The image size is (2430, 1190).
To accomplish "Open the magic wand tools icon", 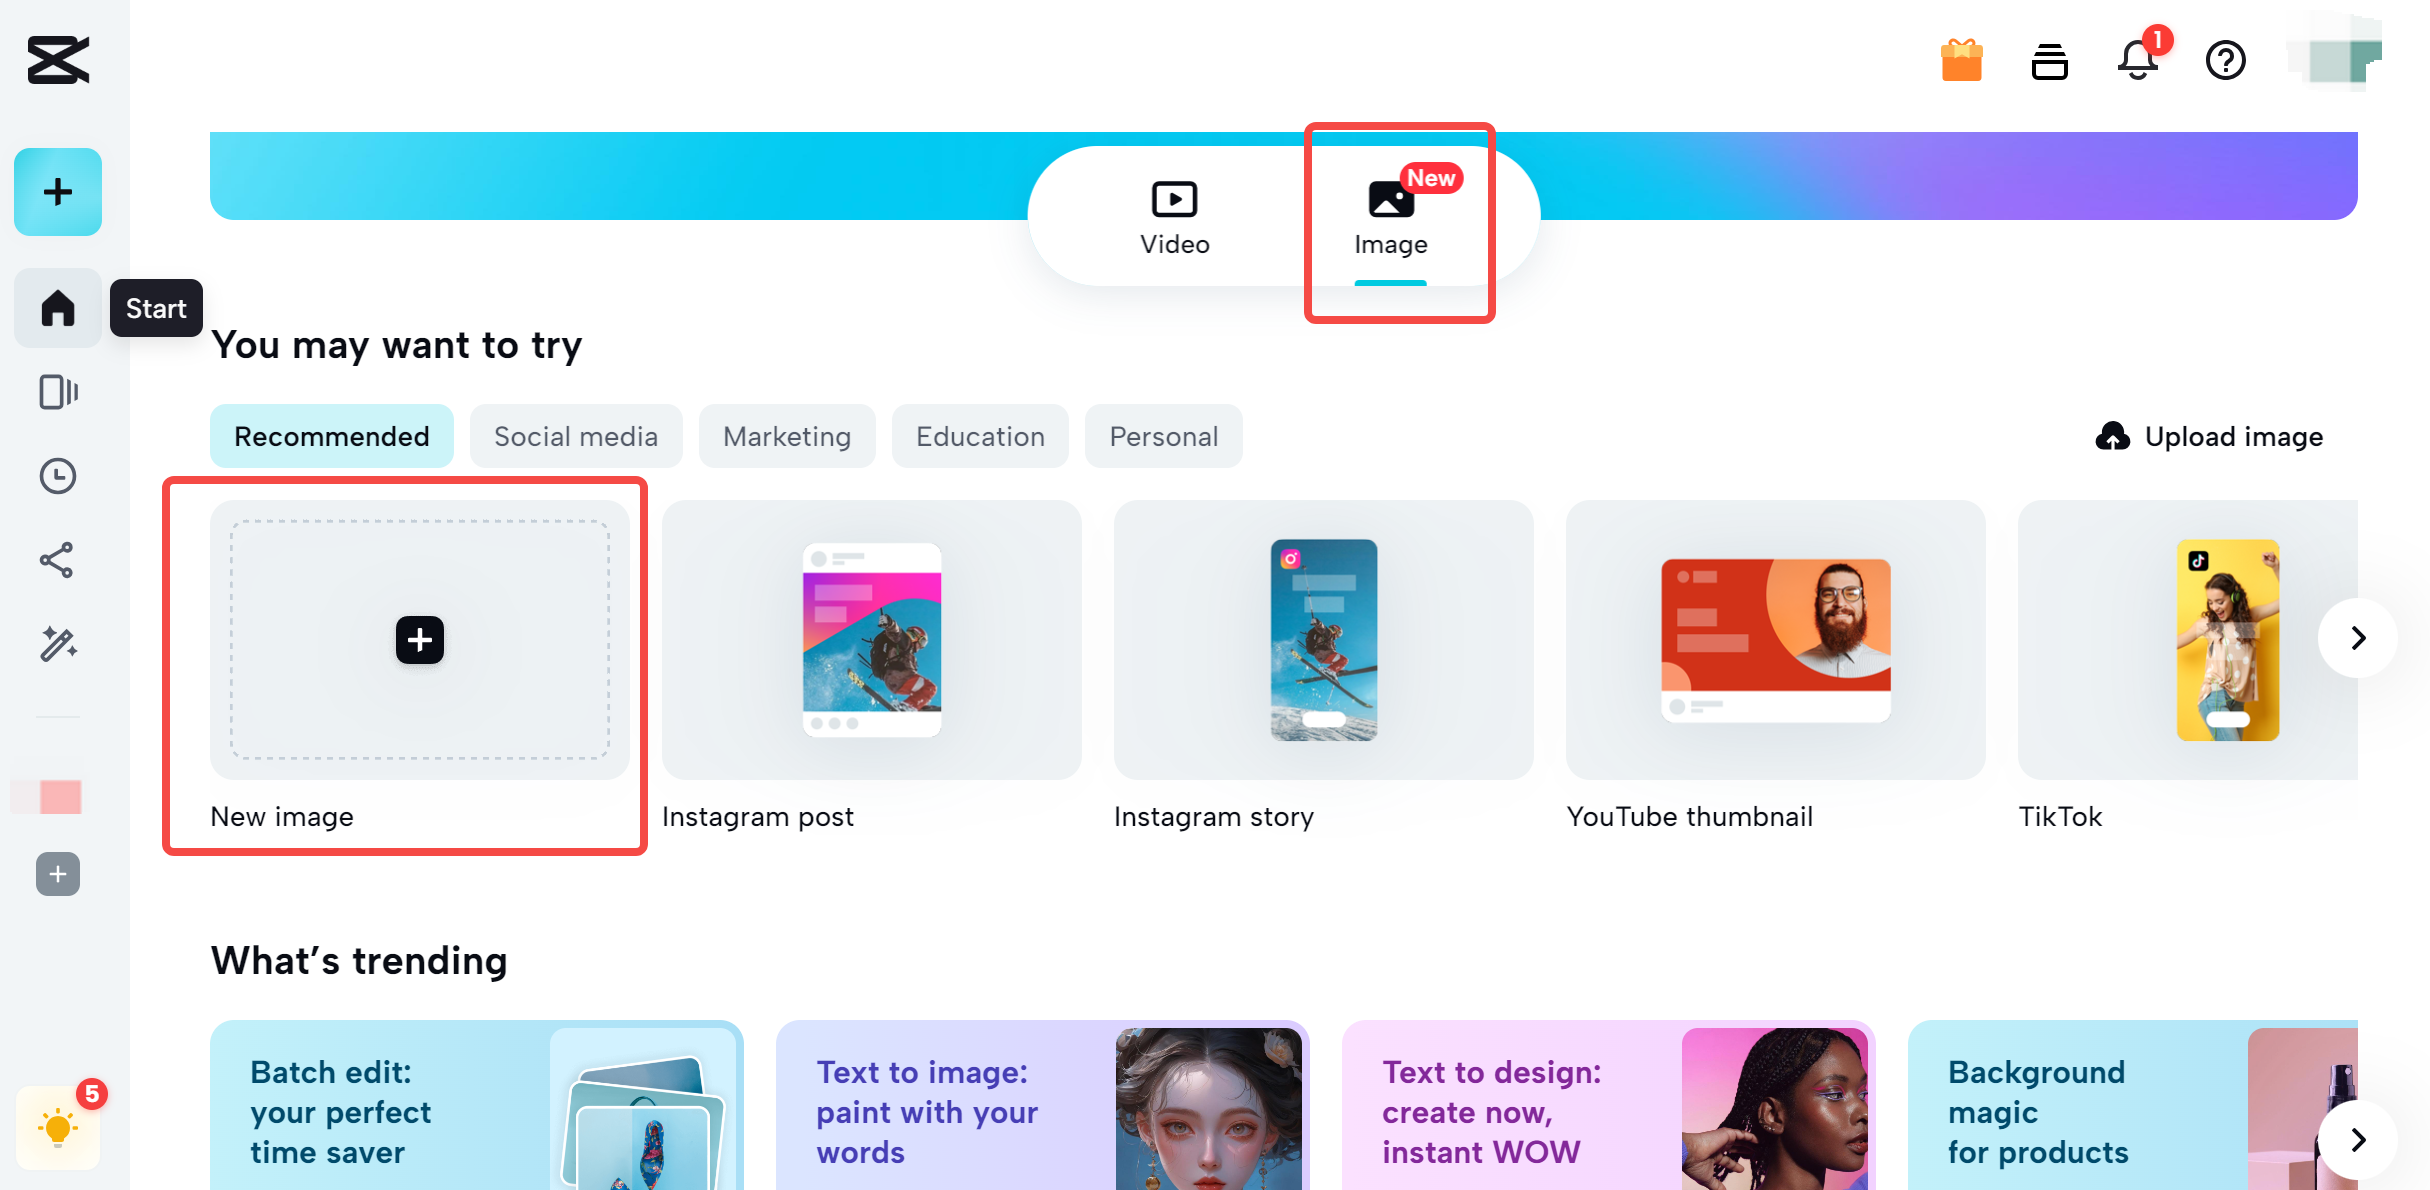I will (x=58, y=644).
